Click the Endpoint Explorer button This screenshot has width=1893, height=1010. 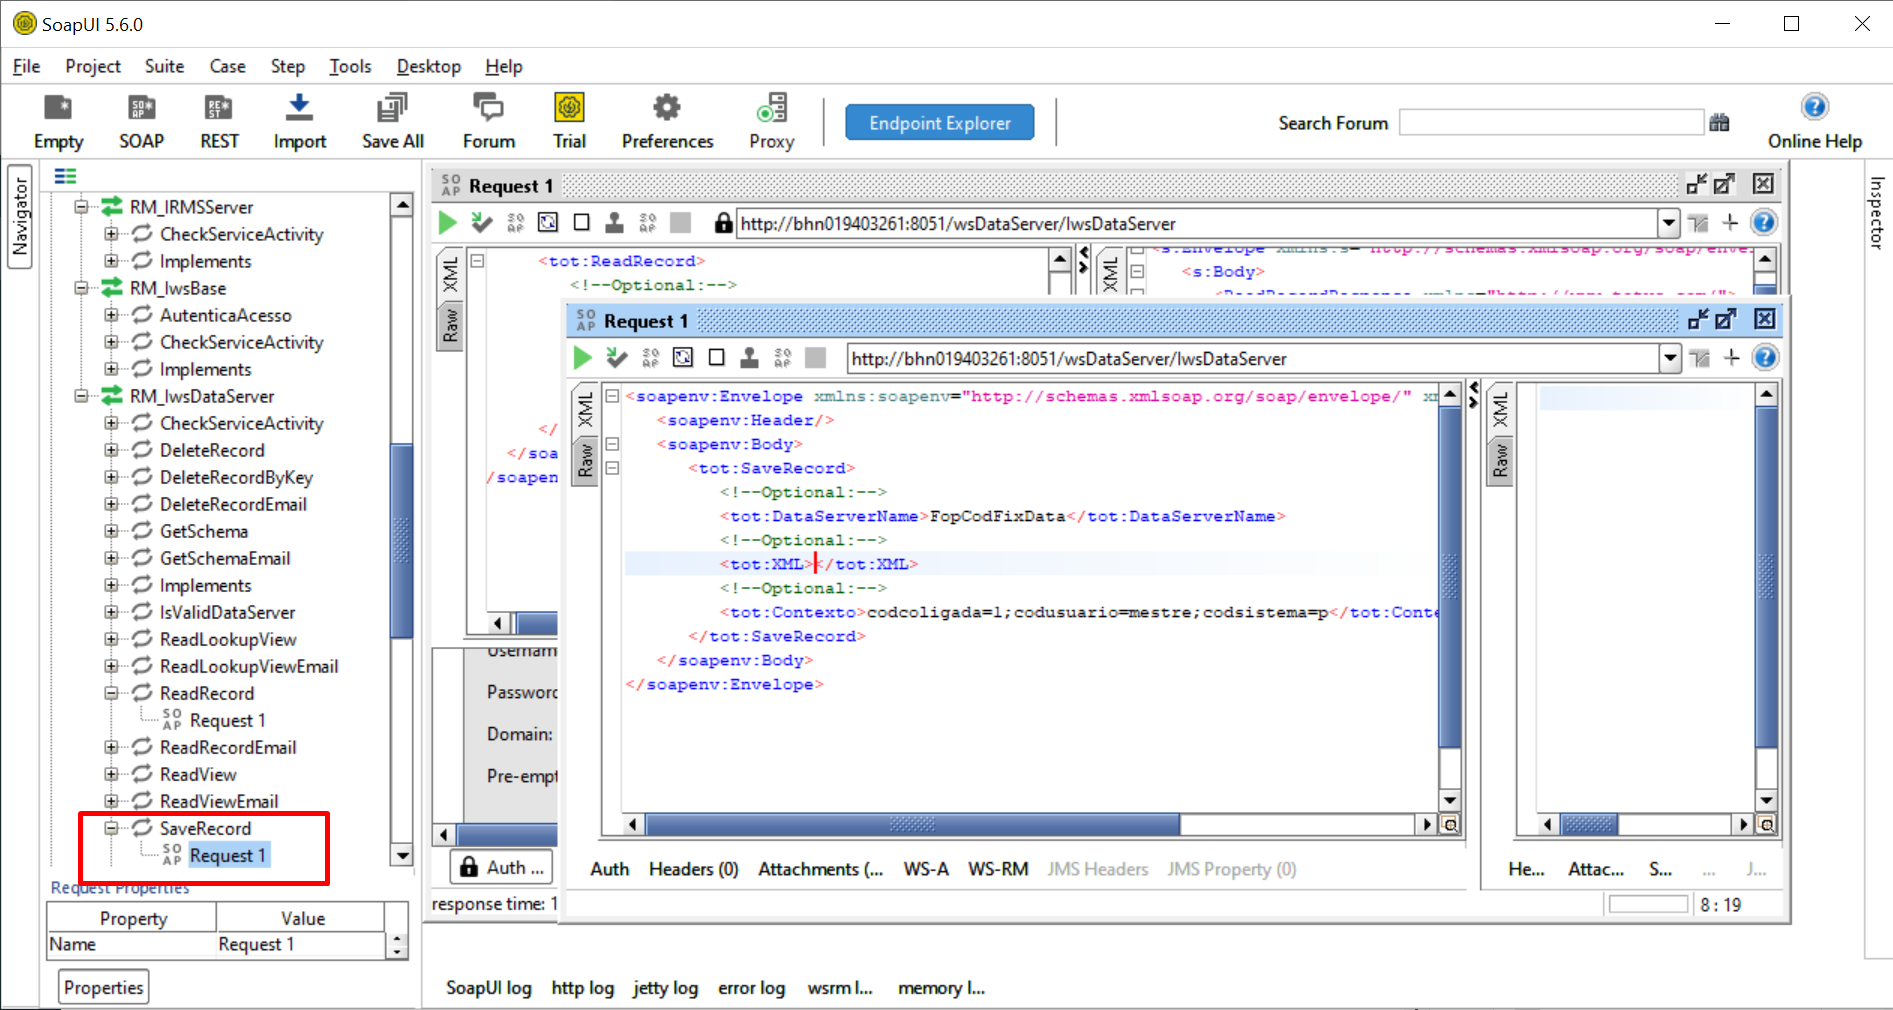tap(939, 123)
